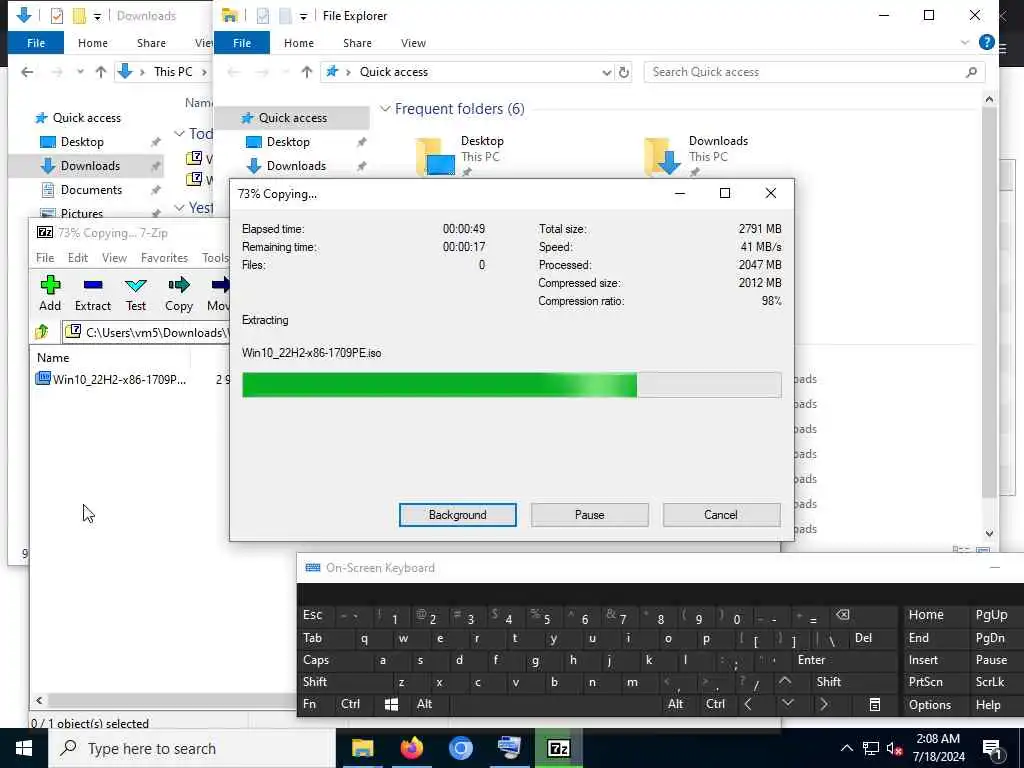Click the Windows key on On-Screen Keyboard
The height and width of the screenshot is (768, 1024).
pyautogui.click(x=391, y=705)
